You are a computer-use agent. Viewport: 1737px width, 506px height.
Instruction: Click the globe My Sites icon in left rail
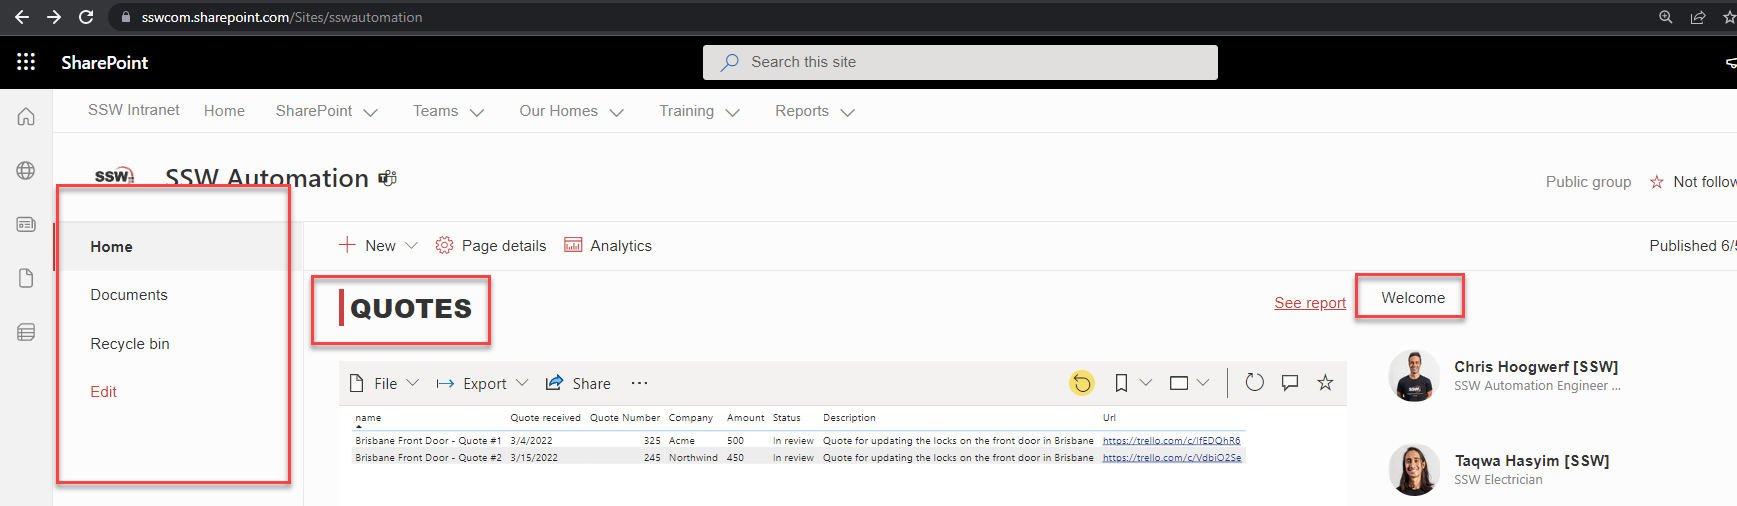click(x=26, y=171)
